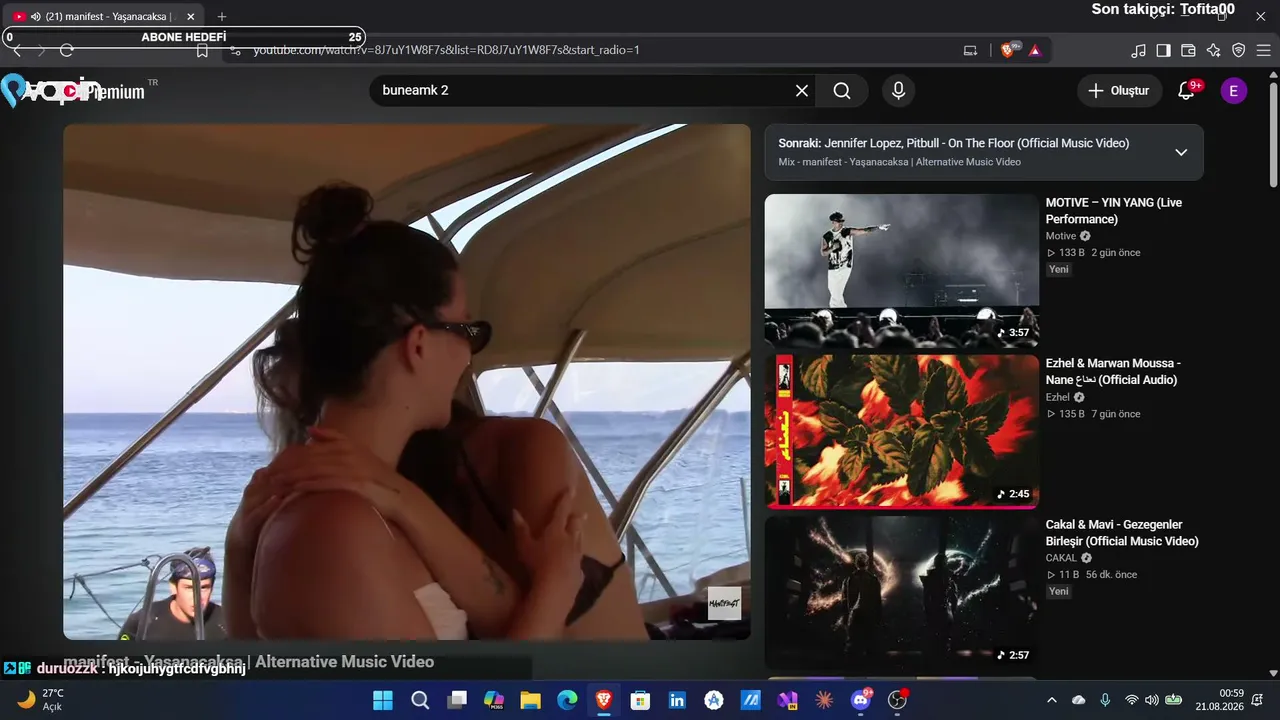
Task: Open the volume control in system tray
Action: click(1152, 700)
